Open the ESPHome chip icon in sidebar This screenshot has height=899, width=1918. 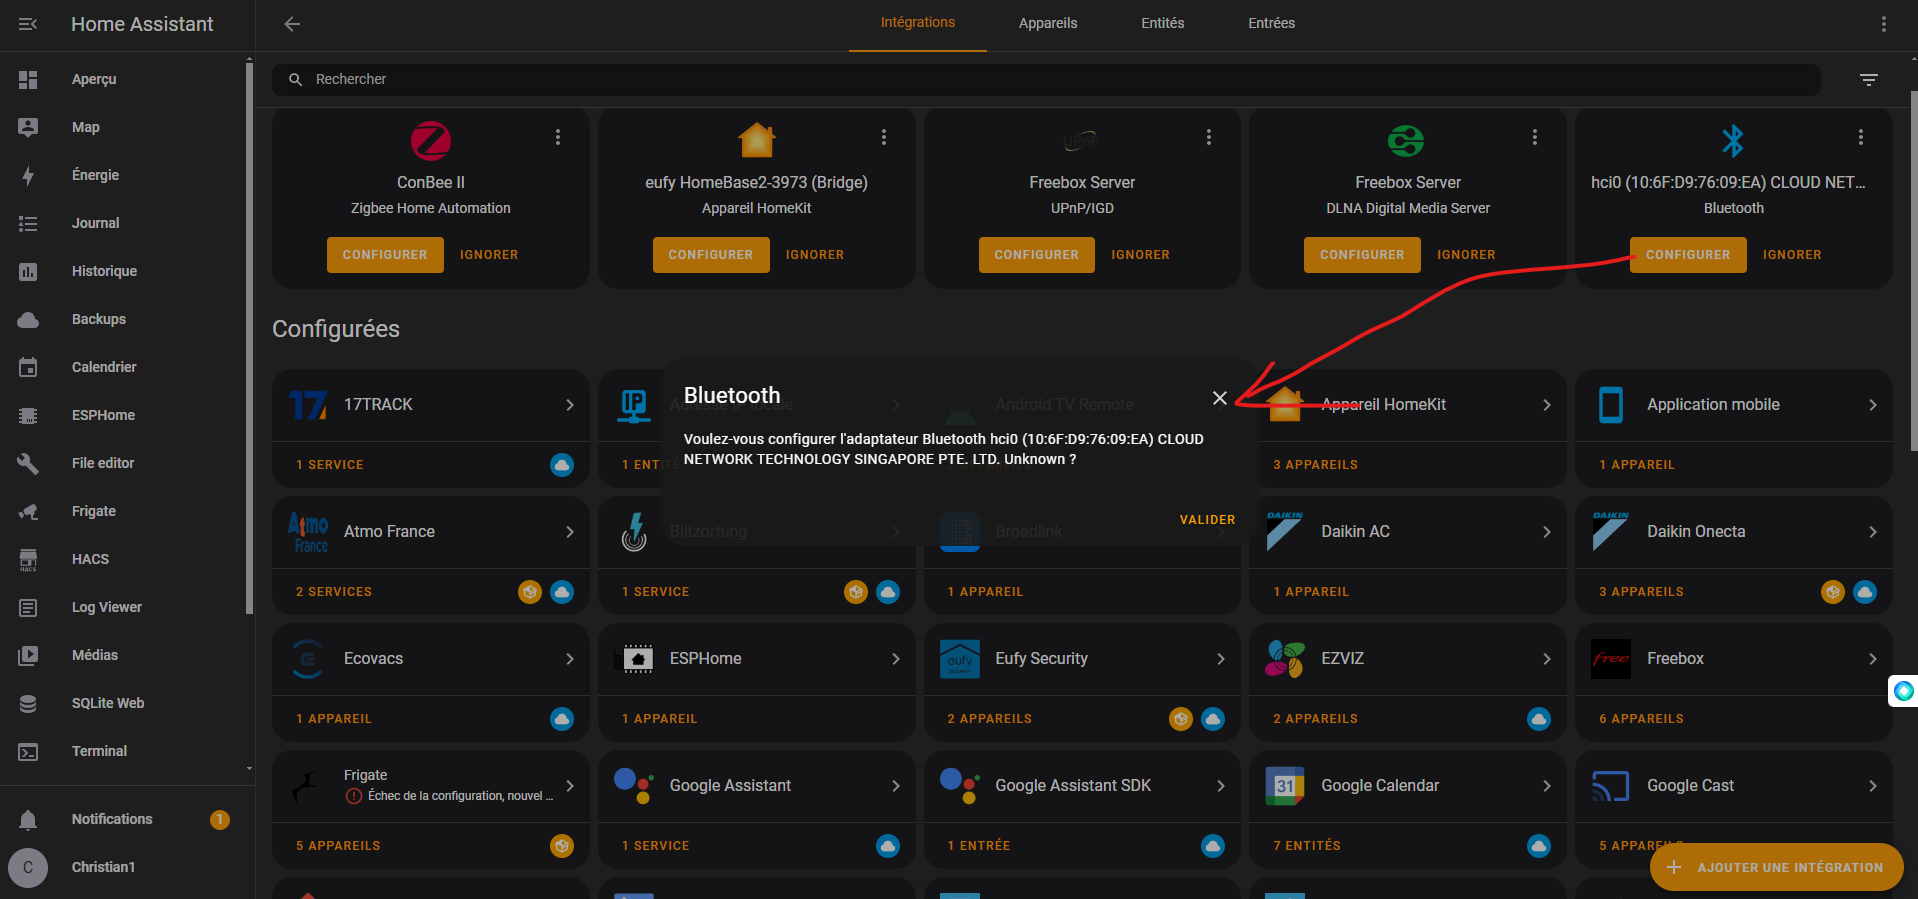pos(28,415)
